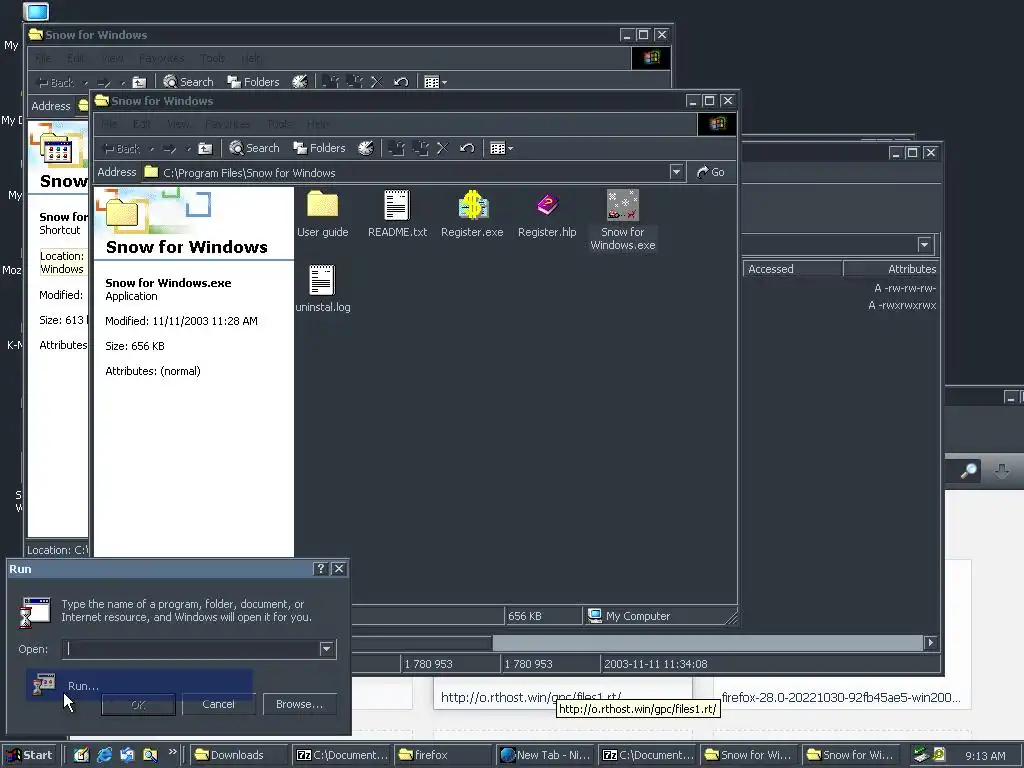The image size is (1024, 768).
Task: Open View menu in front Snow for Windows window
Action: click(x=178, y=124)
